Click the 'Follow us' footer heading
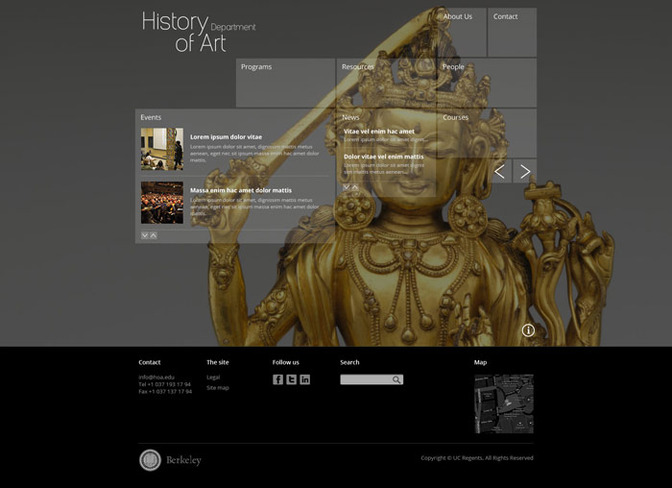This screenshot has height=488, width=672. click(286, 362)
